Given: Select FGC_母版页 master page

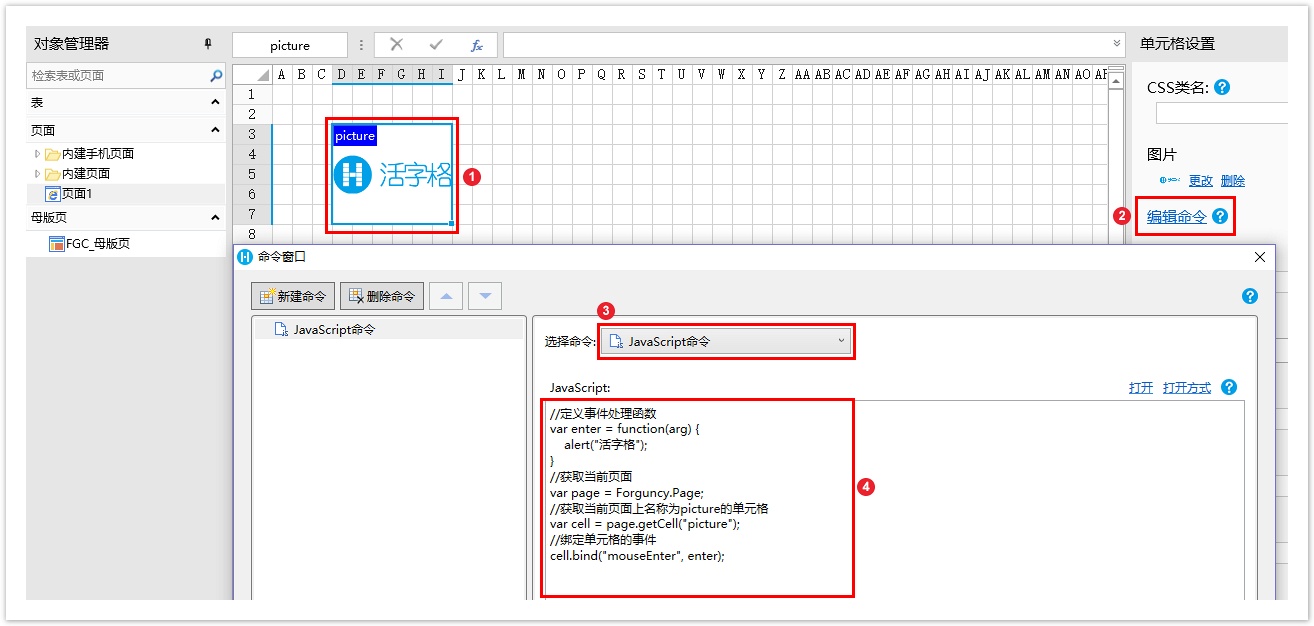Looking at the screenshot, I should pyautogui.click(x=97, y=244).
